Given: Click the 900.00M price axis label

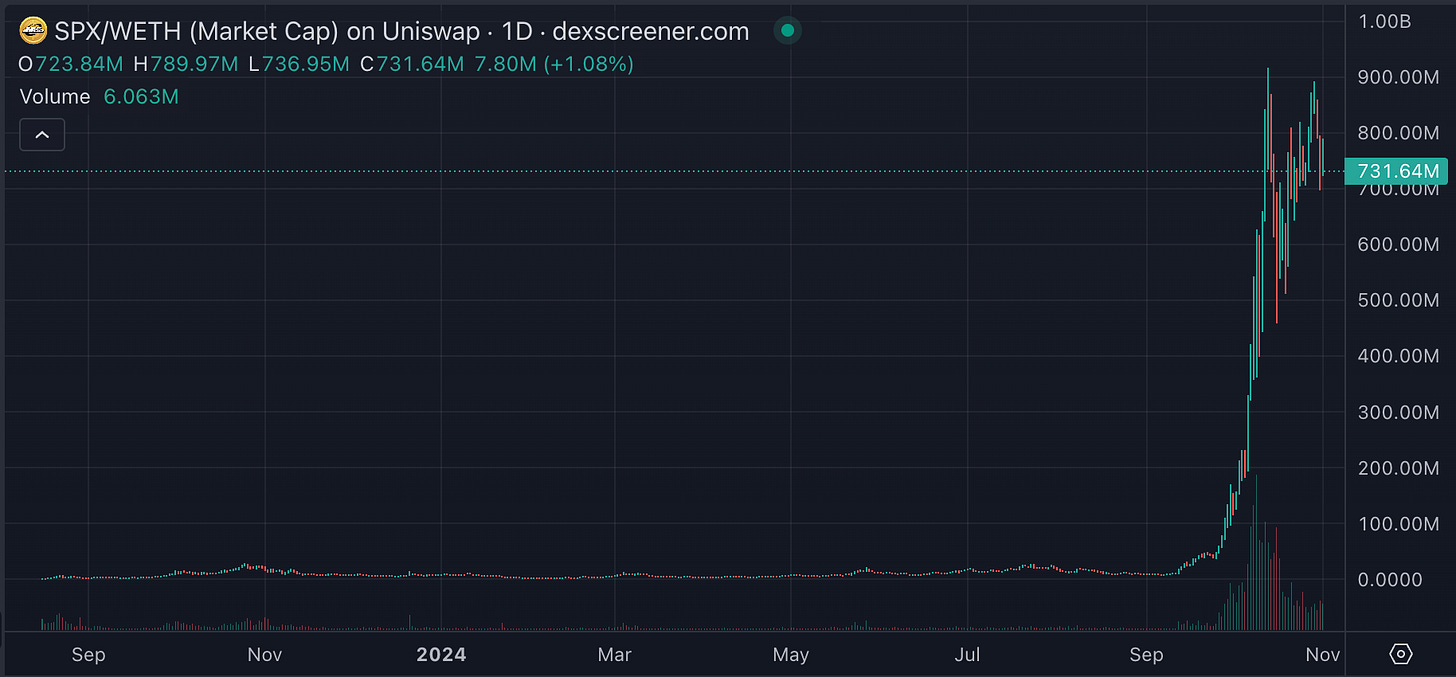Looking at the screenshot, I should (1398, 77).
